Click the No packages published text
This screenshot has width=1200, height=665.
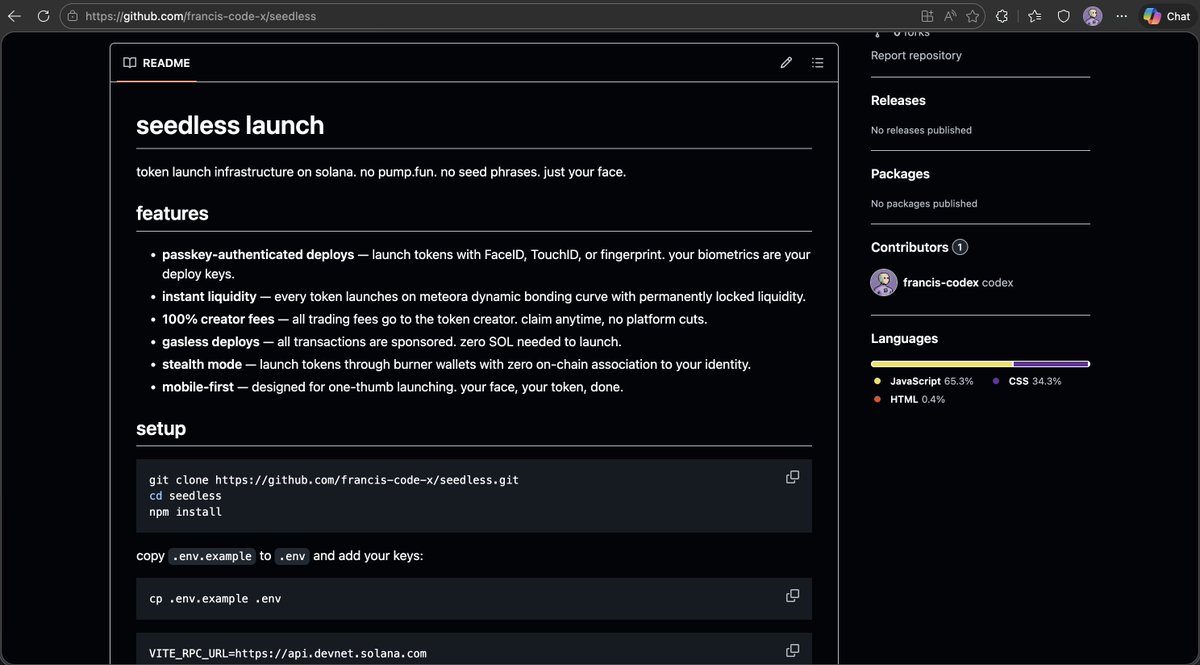[924, 204]
